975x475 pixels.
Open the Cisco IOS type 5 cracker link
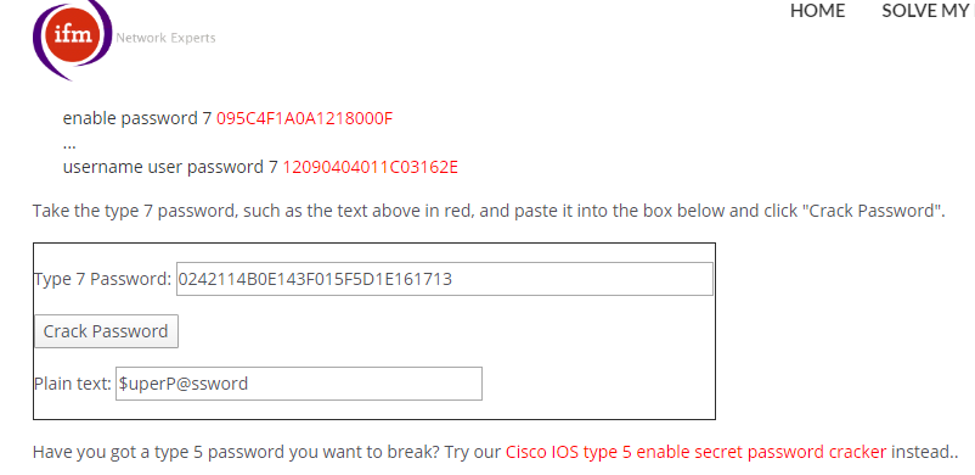click(x=695, y=452)
